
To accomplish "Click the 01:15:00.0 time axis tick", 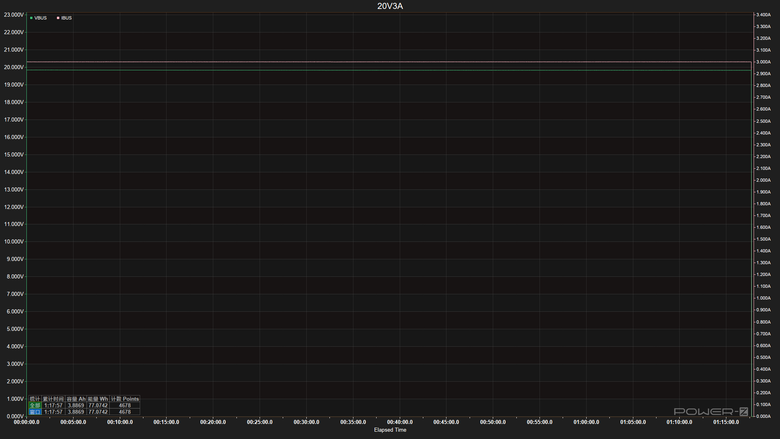I will 726,422.
